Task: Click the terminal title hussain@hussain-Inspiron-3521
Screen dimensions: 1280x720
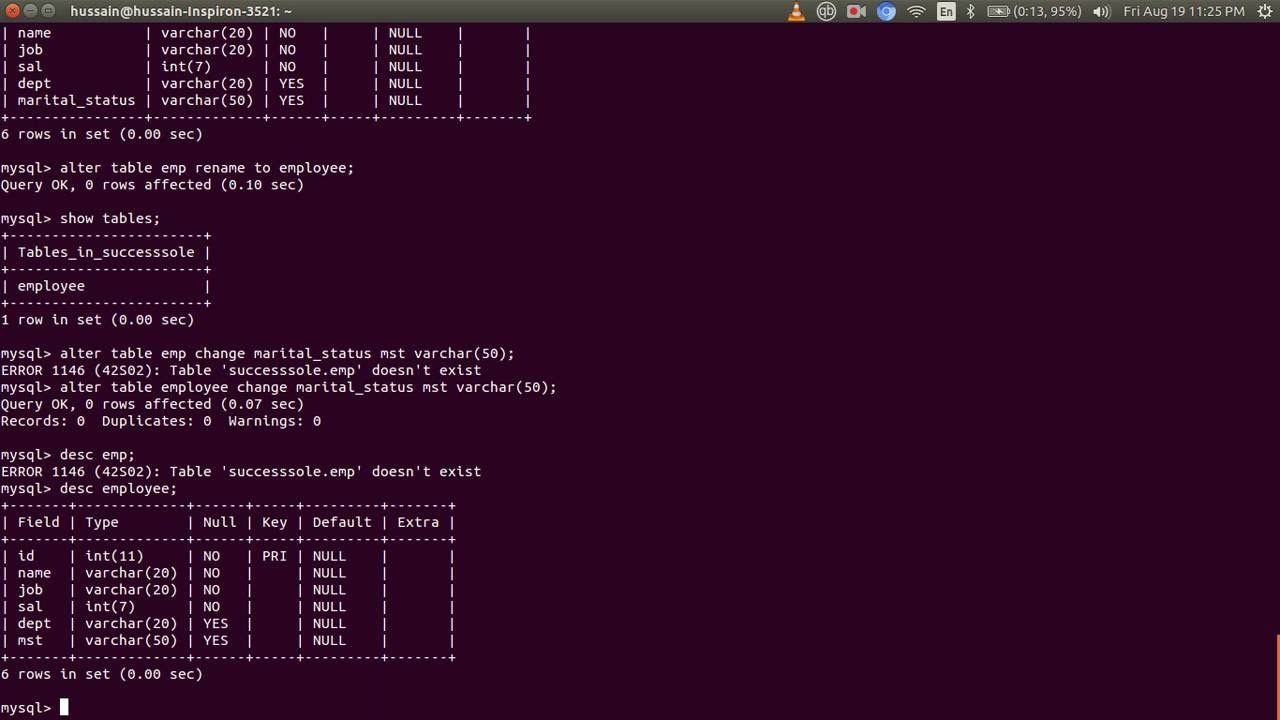Action: 181,11
